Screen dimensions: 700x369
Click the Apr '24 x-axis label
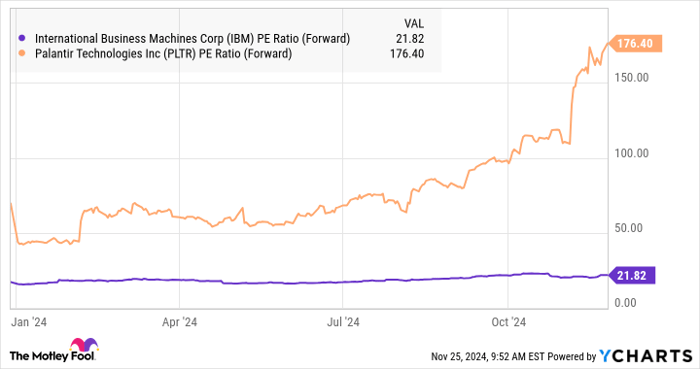(179, 322)
